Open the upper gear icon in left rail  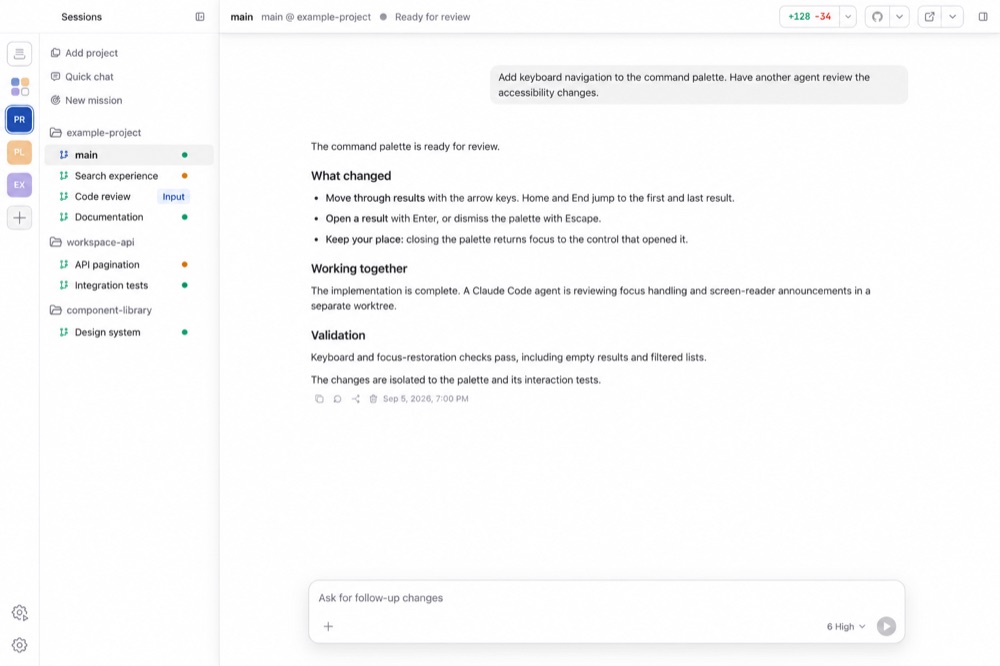pos(20,612)
